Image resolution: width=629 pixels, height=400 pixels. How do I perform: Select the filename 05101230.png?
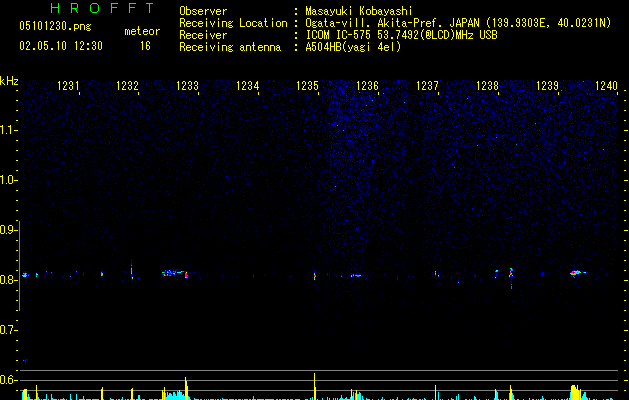(55, 26)
